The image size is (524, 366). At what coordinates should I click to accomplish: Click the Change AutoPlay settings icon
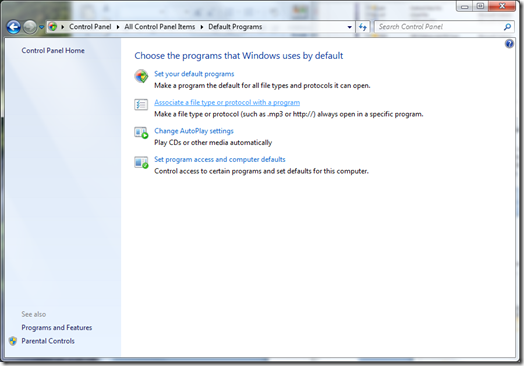(x=141, y=133)
